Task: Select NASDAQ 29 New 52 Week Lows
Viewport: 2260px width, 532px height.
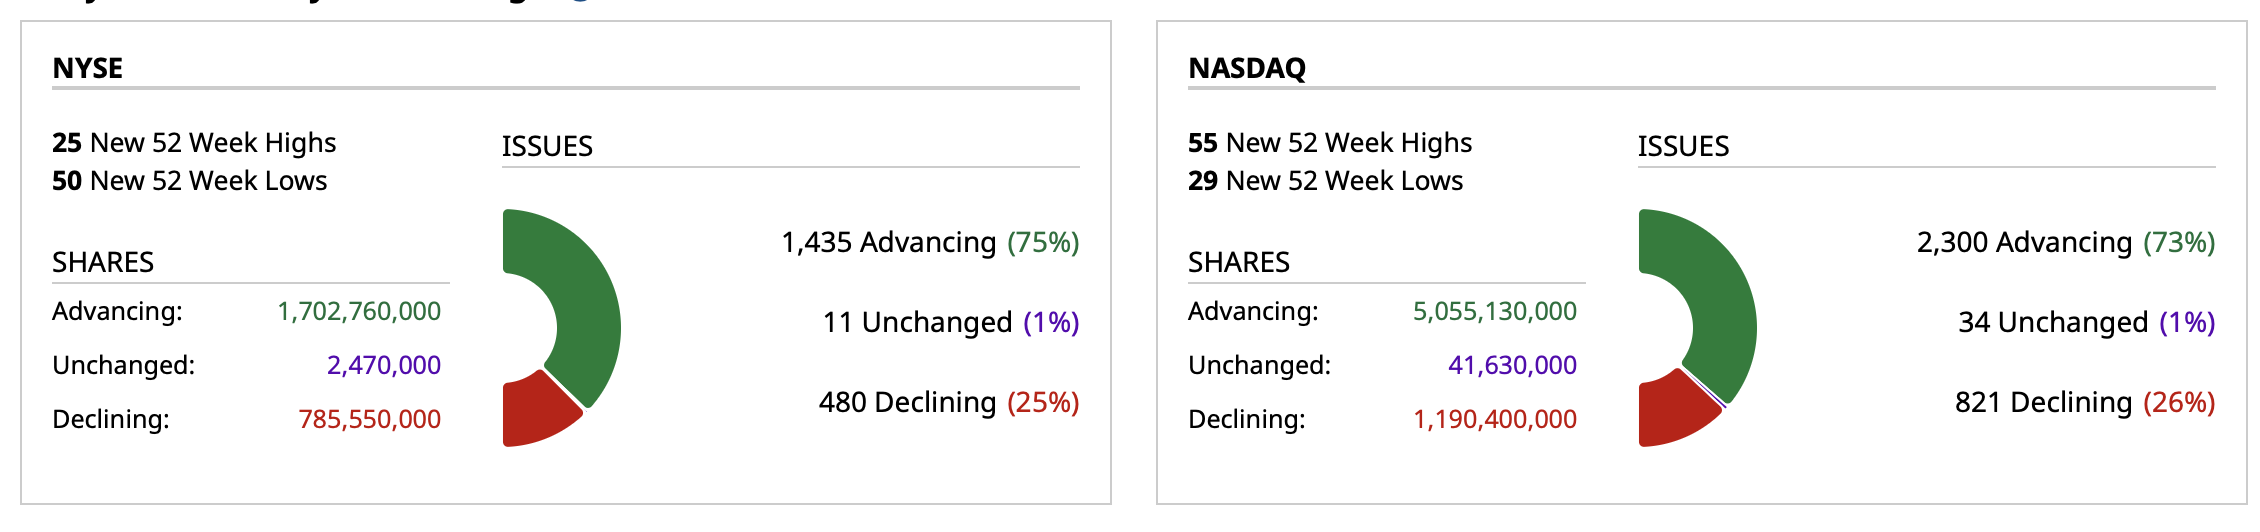Action: pyautogui.click(x=1325, y=181)
